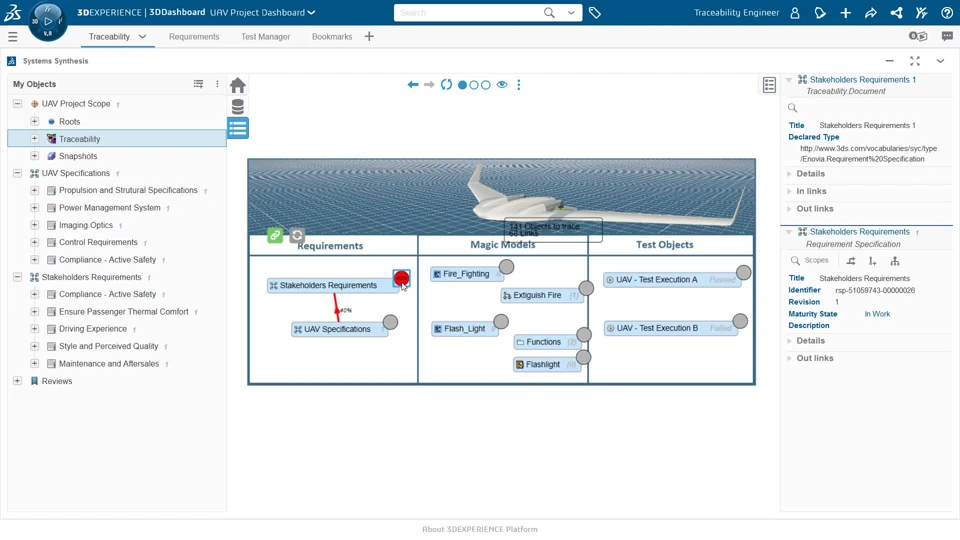Open the help question mark icon
The image size is (960, 540).
pyautogui.click(x=947, y=13)
